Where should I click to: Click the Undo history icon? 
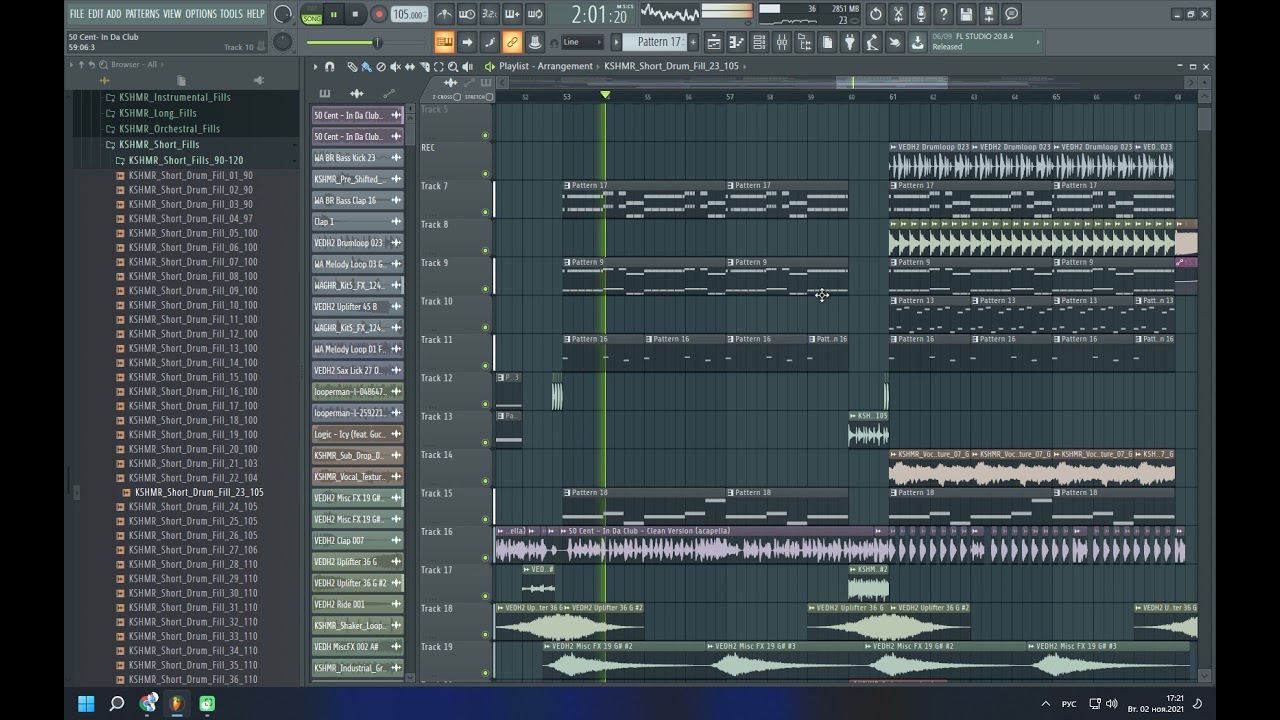[875, 14]
